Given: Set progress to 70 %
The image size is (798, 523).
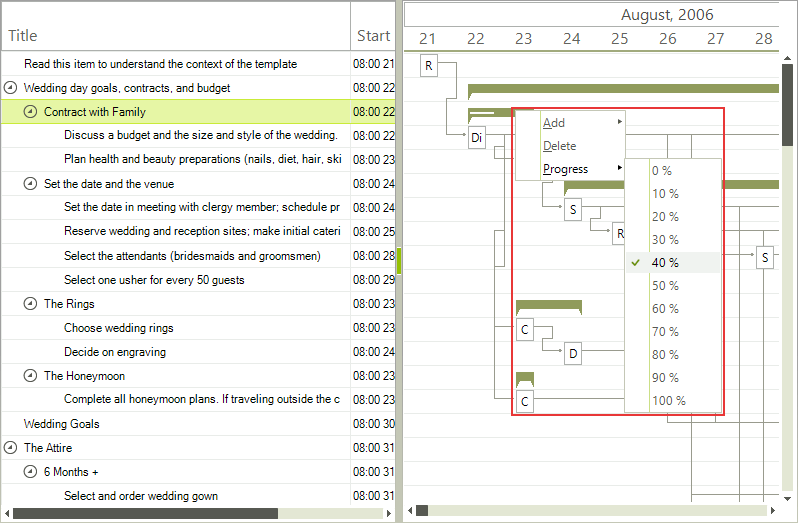Looking at the screenshot, I should 672,331.
